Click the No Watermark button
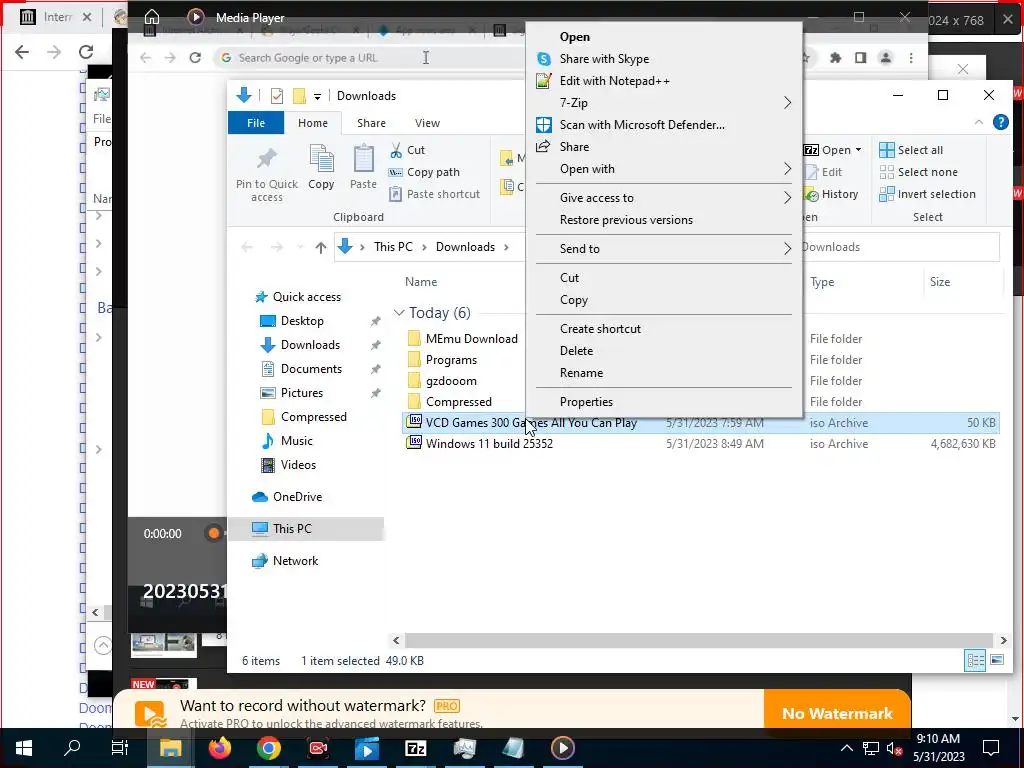The width and height of the screenshot is (1024, 768). [x=837, y=713]
